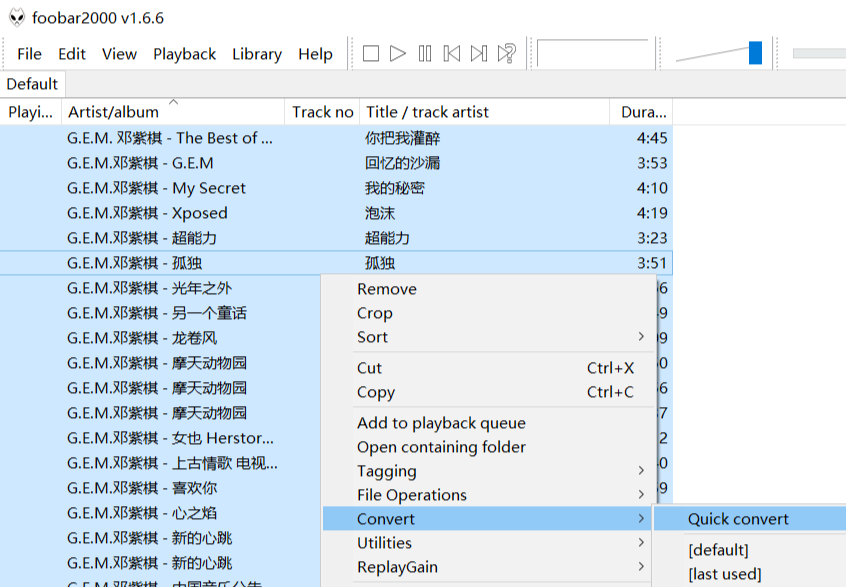The image size is (846, 587).
Task: Skip to the next track
Action: [x=479, y=55]
